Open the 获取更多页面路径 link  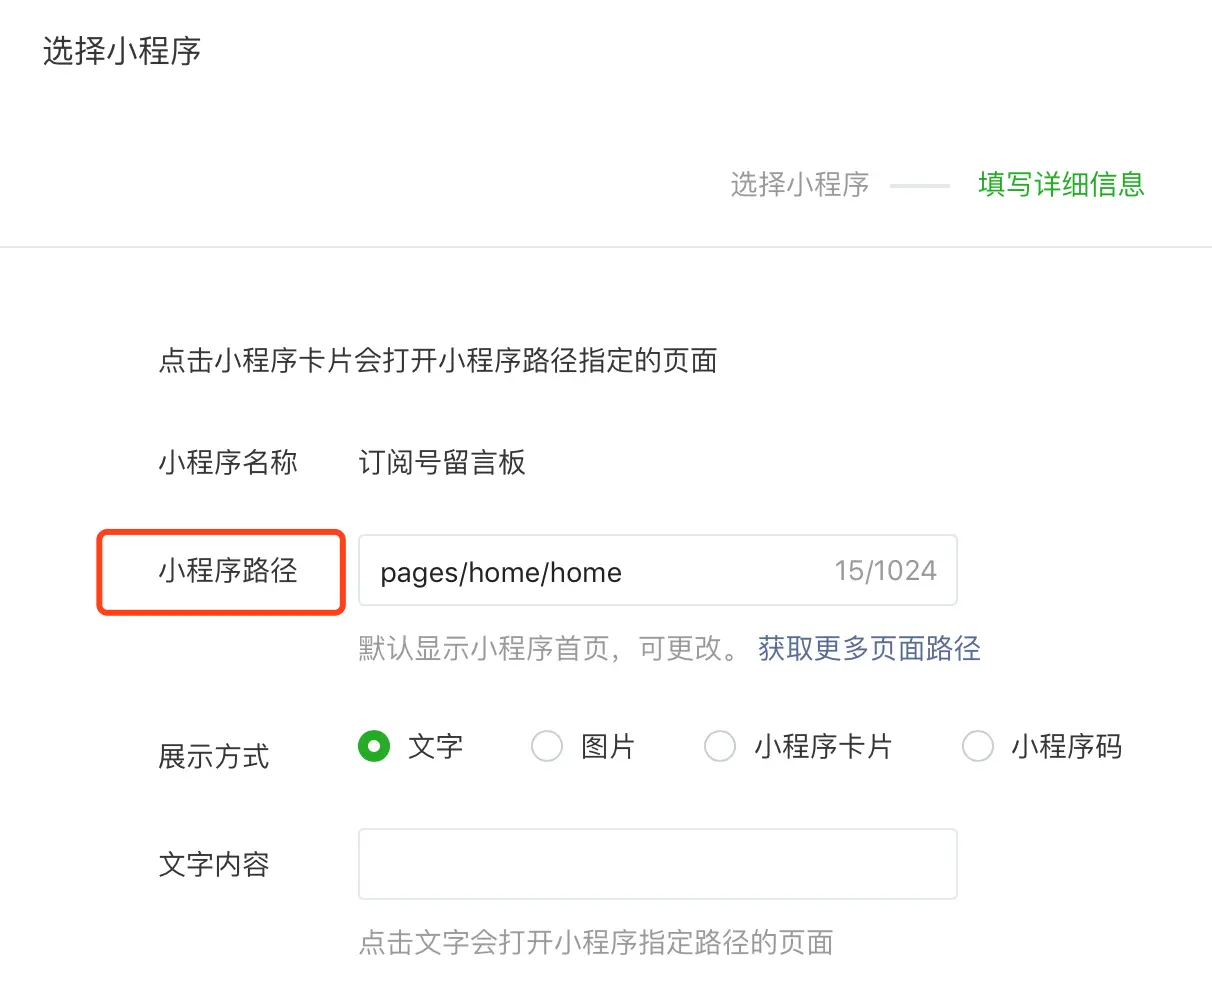[869, 648]
